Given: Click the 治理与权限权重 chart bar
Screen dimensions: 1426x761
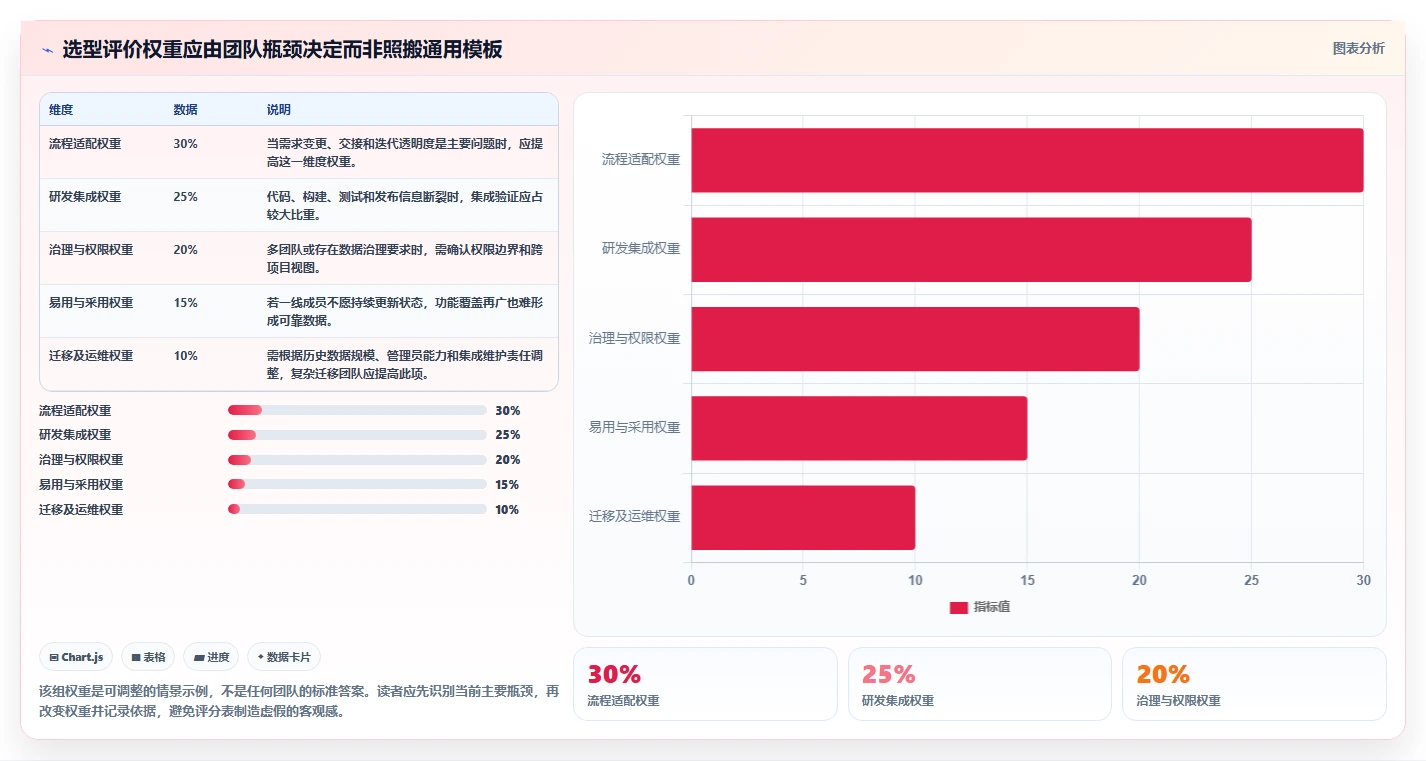Looking at the screenshot, I should click(915, 339).
